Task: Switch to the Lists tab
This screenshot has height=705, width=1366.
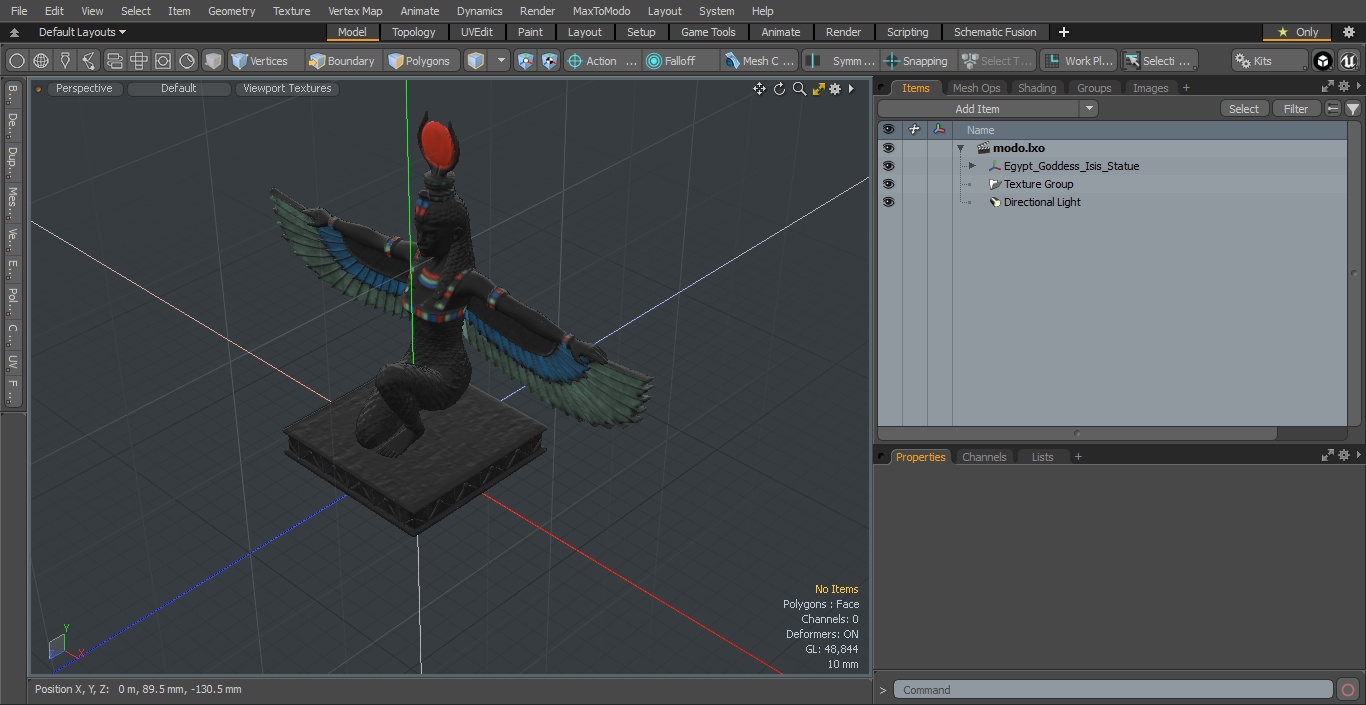Action: pos(1042,457)
